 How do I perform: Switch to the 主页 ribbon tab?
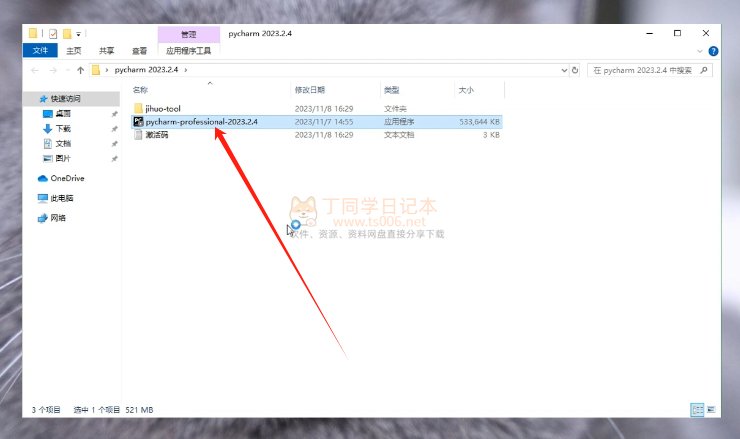74,51
